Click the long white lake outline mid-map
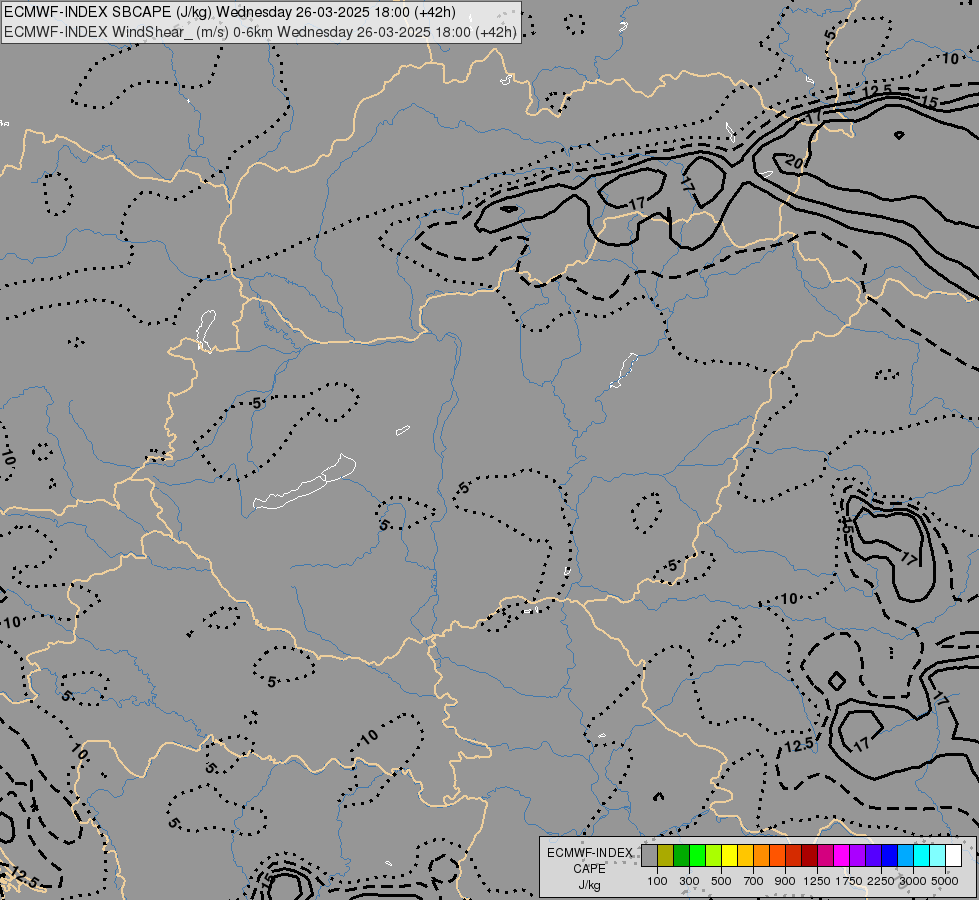The image size is (979, 900). tap(304, 482)
